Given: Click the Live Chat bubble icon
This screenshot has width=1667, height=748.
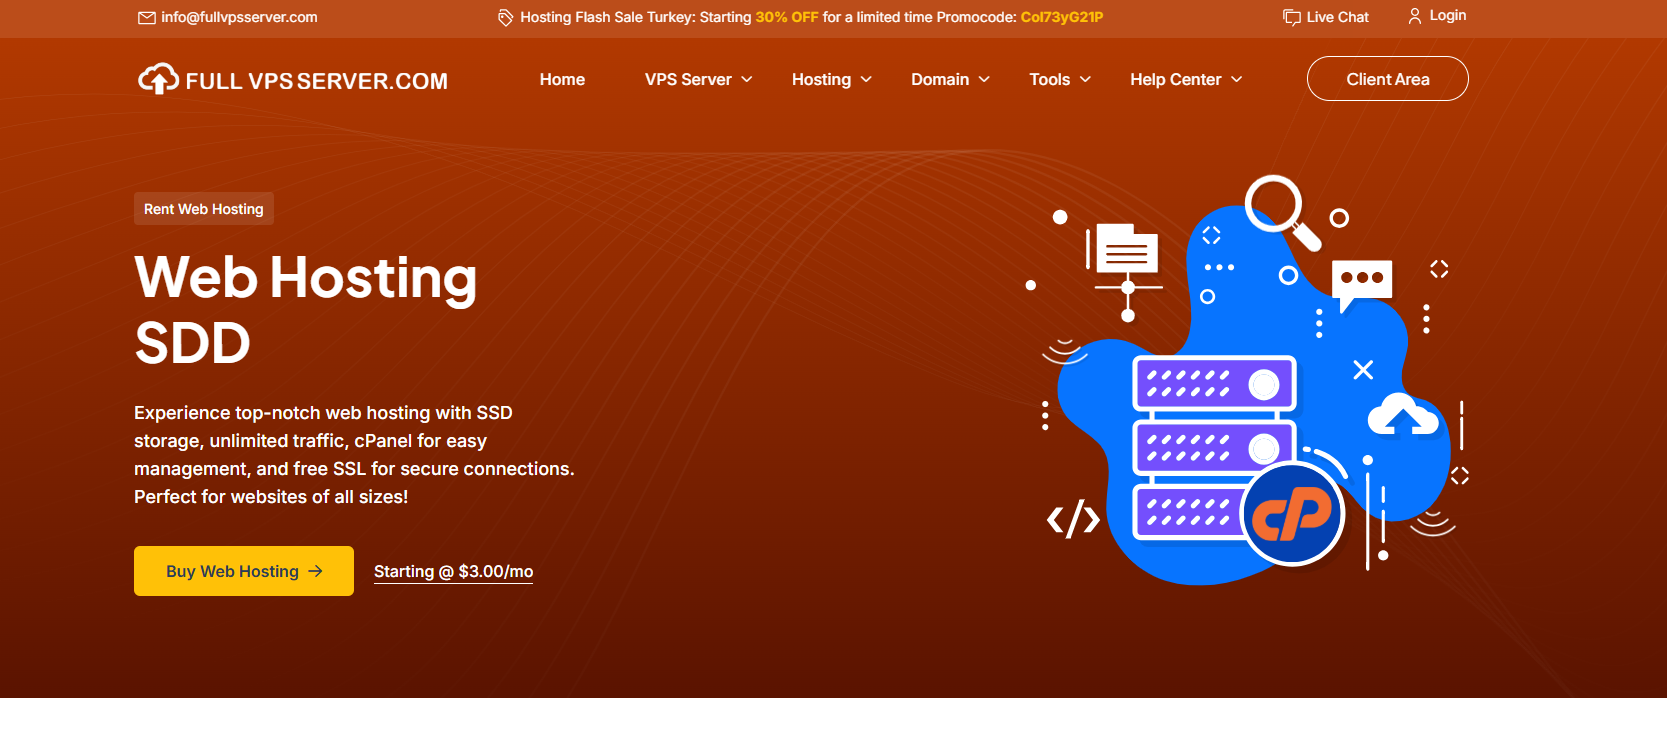Looking at the screenshot, I should [1292, 17].
